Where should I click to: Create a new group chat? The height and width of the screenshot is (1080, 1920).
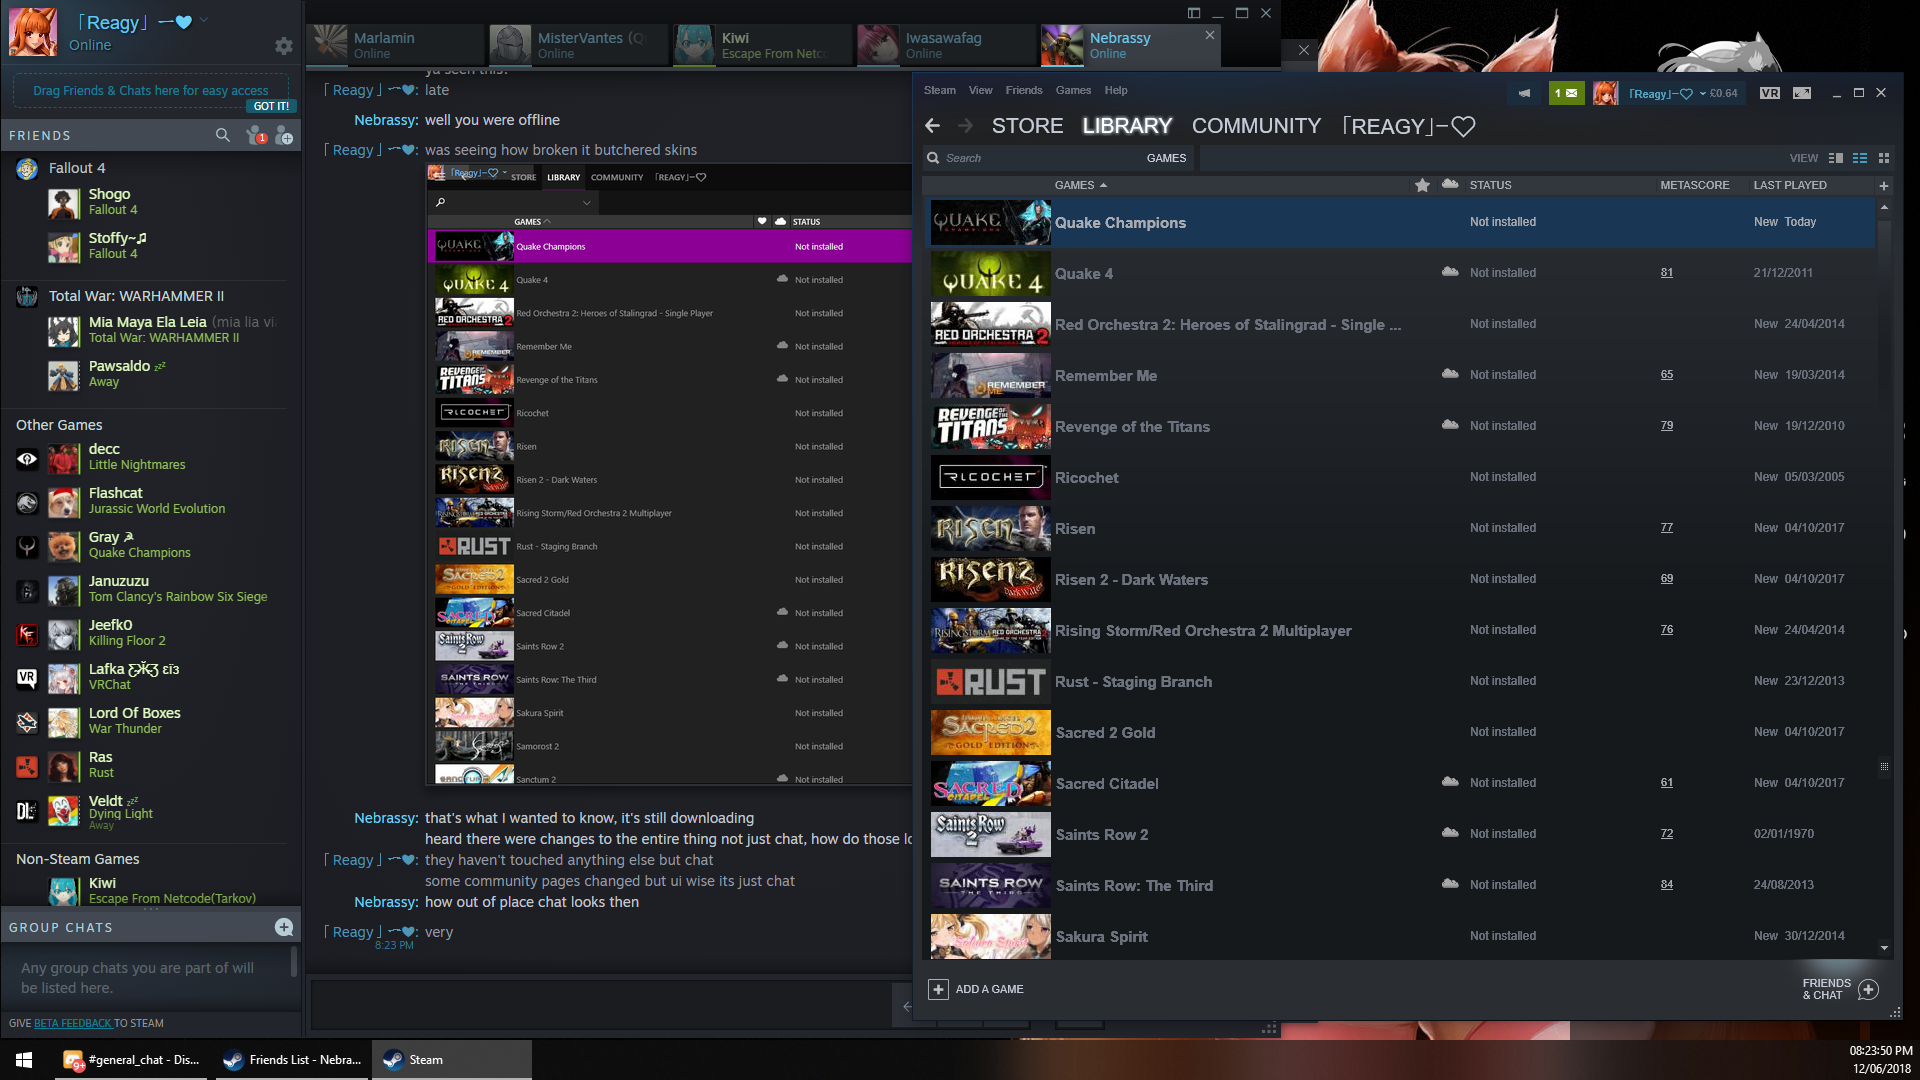(x=284, y=927)
